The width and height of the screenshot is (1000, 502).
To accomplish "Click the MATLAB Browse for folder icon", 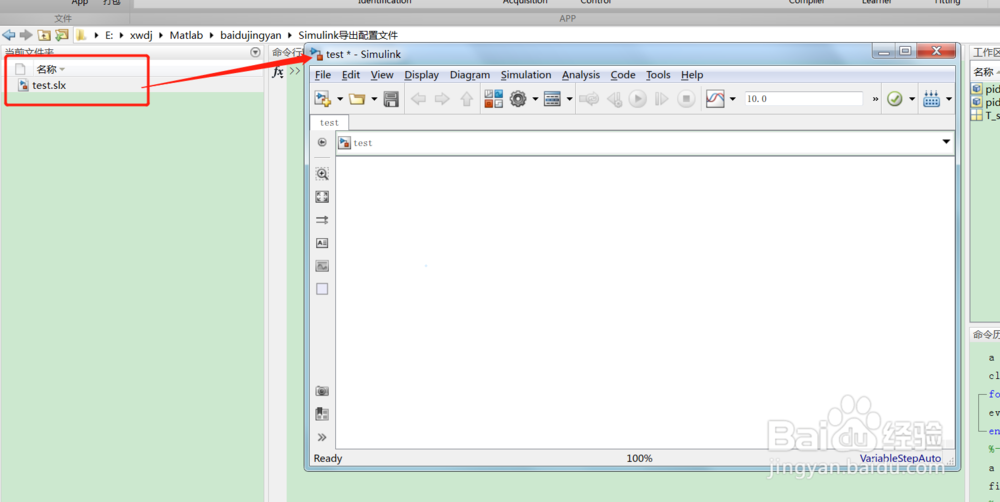I will pos(61,35).
